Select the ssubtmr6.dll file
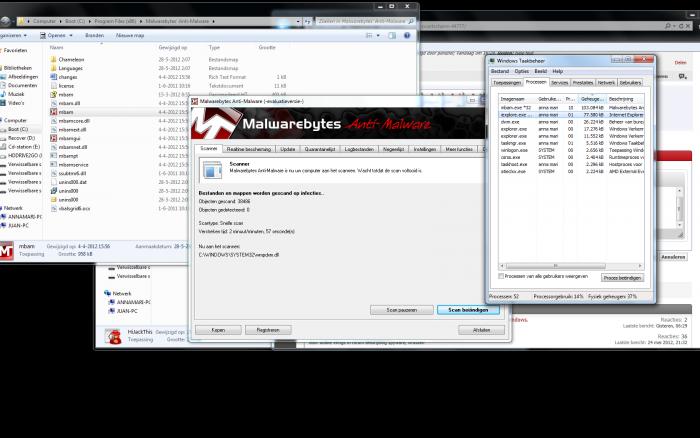Image resolution: width=700 pixels, height=438 pixels. point(72,173)
